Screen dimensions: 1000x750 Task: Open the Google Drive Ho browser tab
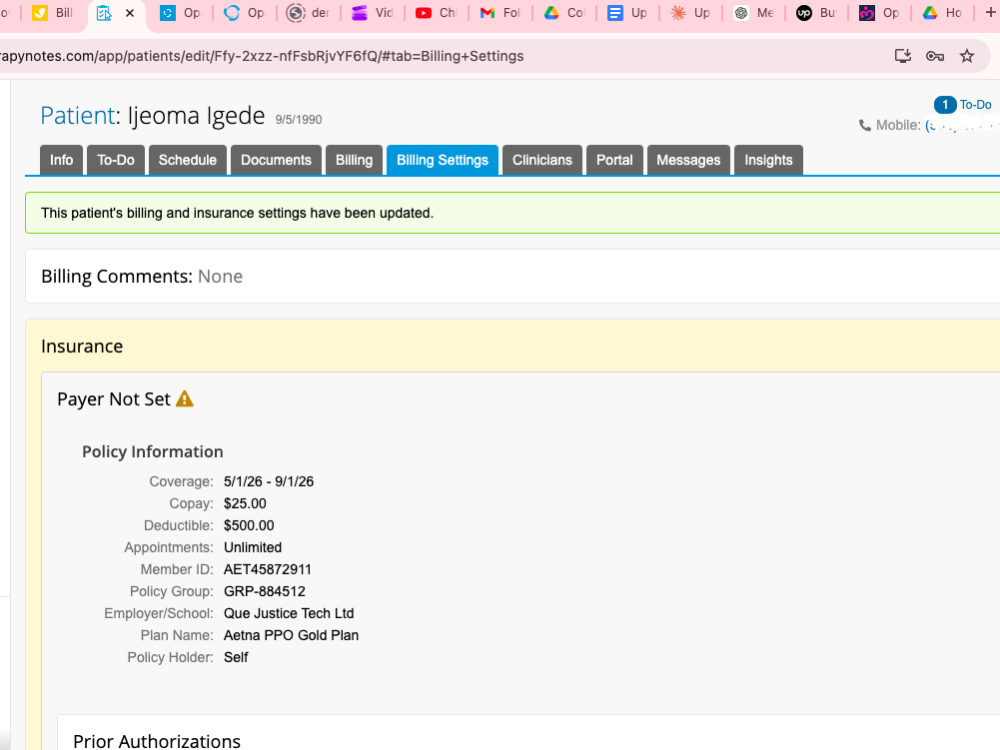pyautogui.click(x=943, y=13)
